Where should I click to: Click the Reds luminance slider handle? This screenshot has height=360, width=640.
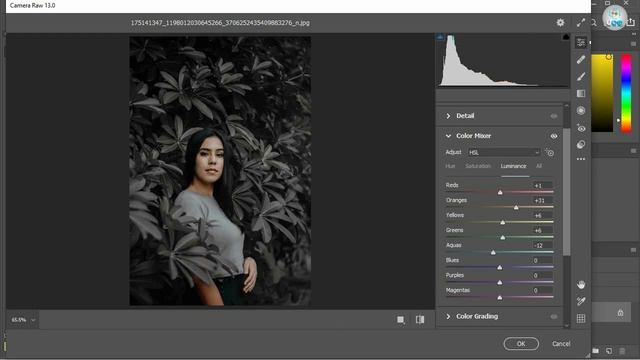(500, 192)
